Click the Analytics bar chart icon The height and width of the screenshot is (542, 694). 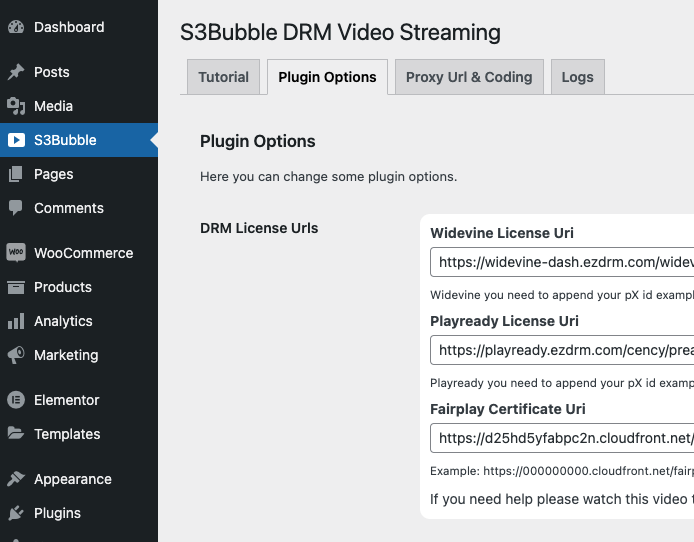pos(16,321)
